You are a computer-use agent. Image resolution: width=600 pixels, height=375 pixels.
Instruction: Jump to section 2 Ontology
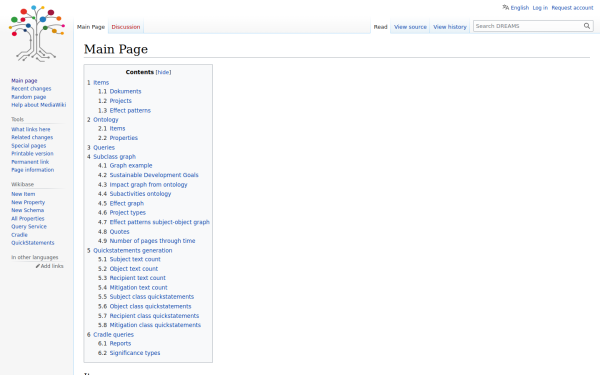click(x=106, y=120)
